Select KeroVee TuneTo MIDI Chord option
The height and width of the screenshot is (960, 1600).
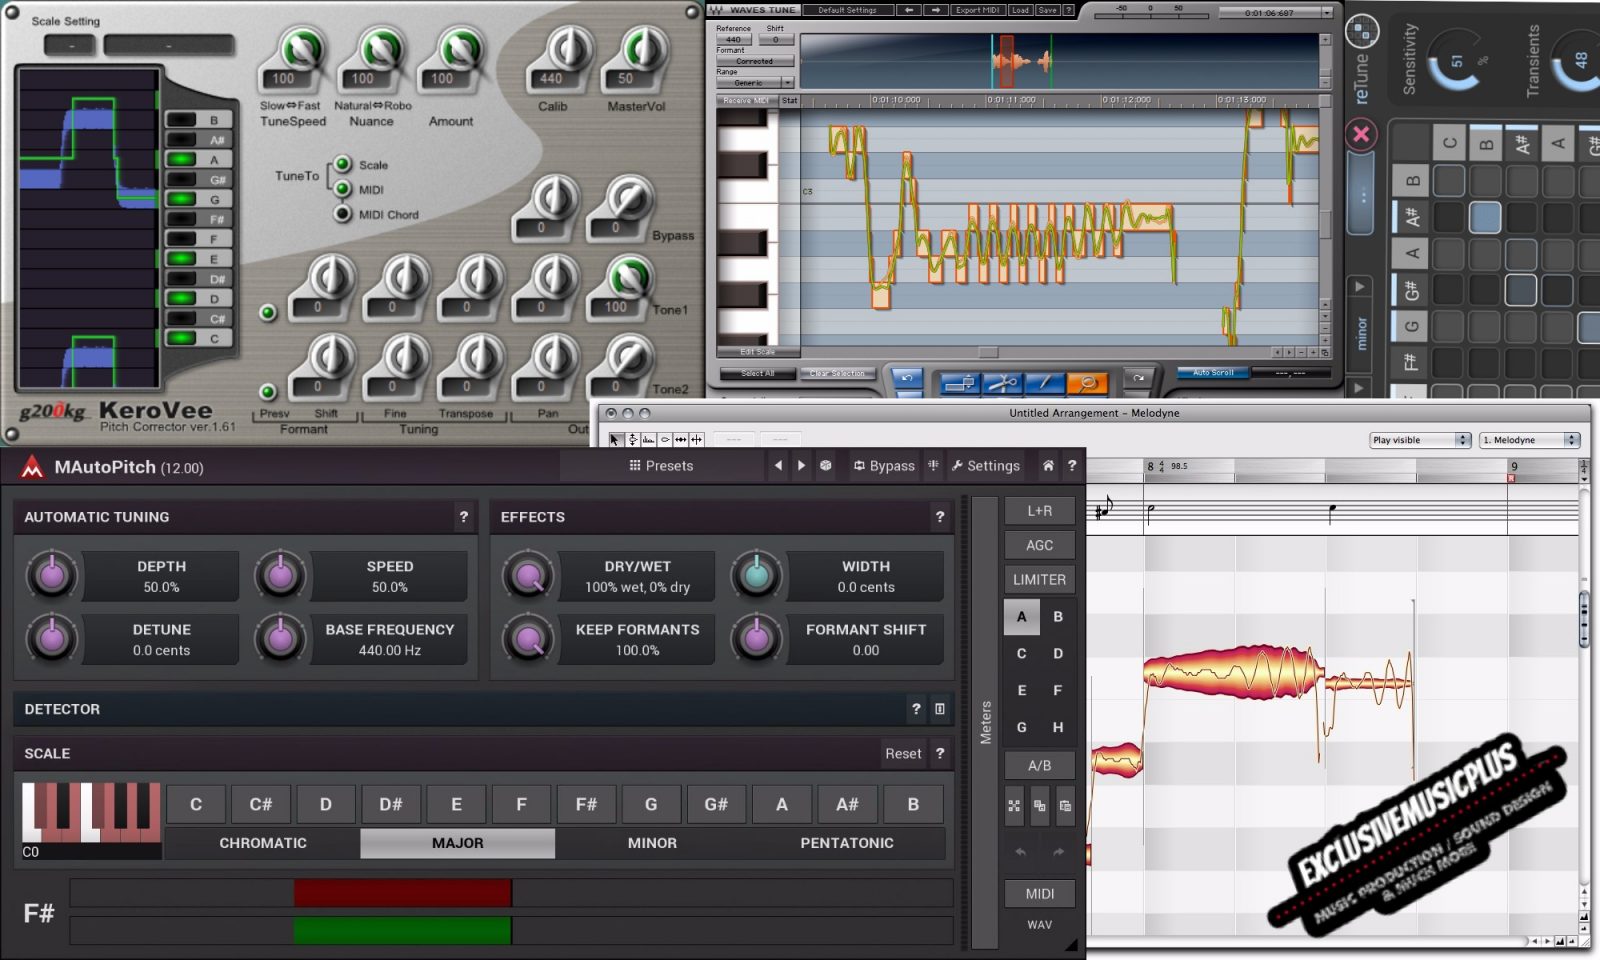click(x=342, y=214)
